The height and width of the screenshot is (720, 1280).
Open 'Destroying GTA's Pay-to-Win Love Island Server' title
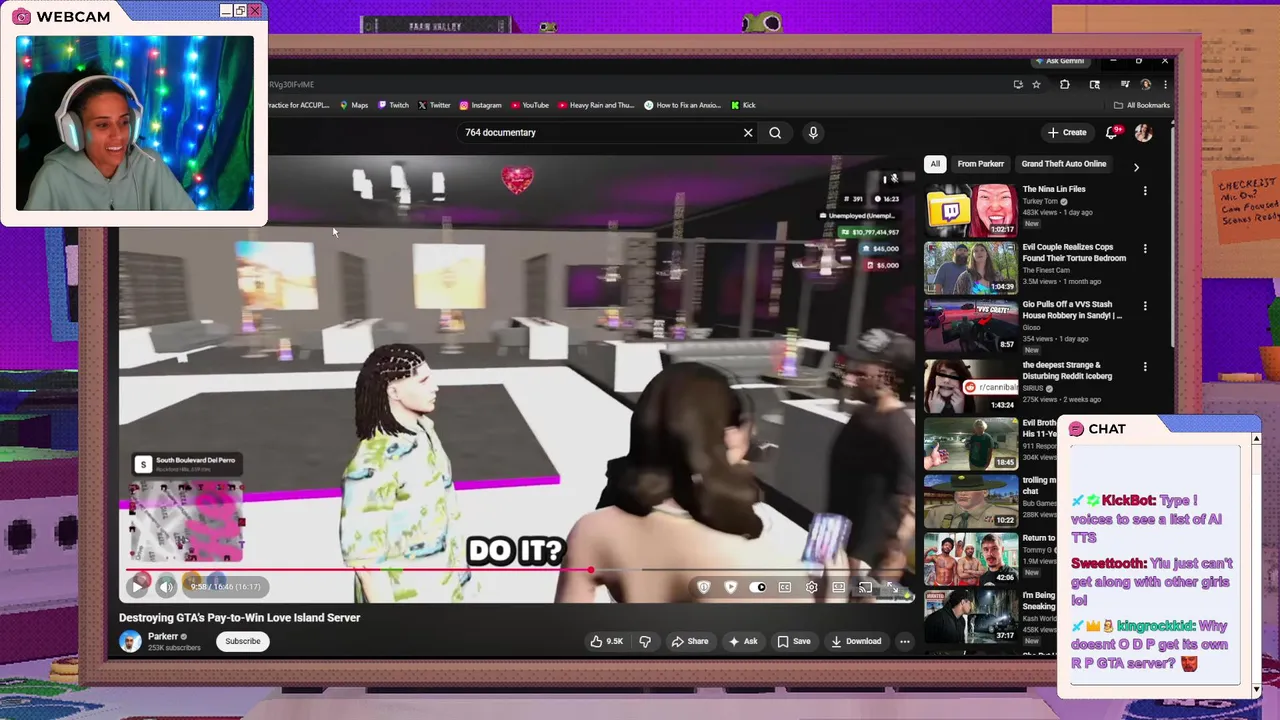pyautogui.click(x=240, y=618)
